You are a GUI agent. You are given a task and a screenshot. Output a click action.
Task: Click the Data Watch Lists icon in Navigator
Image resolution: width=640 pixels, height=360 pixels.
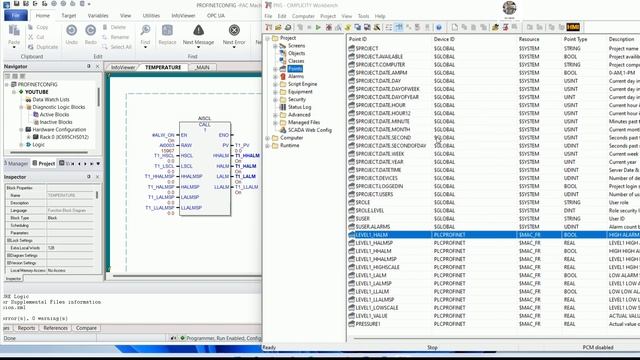(x=28, y=100)
